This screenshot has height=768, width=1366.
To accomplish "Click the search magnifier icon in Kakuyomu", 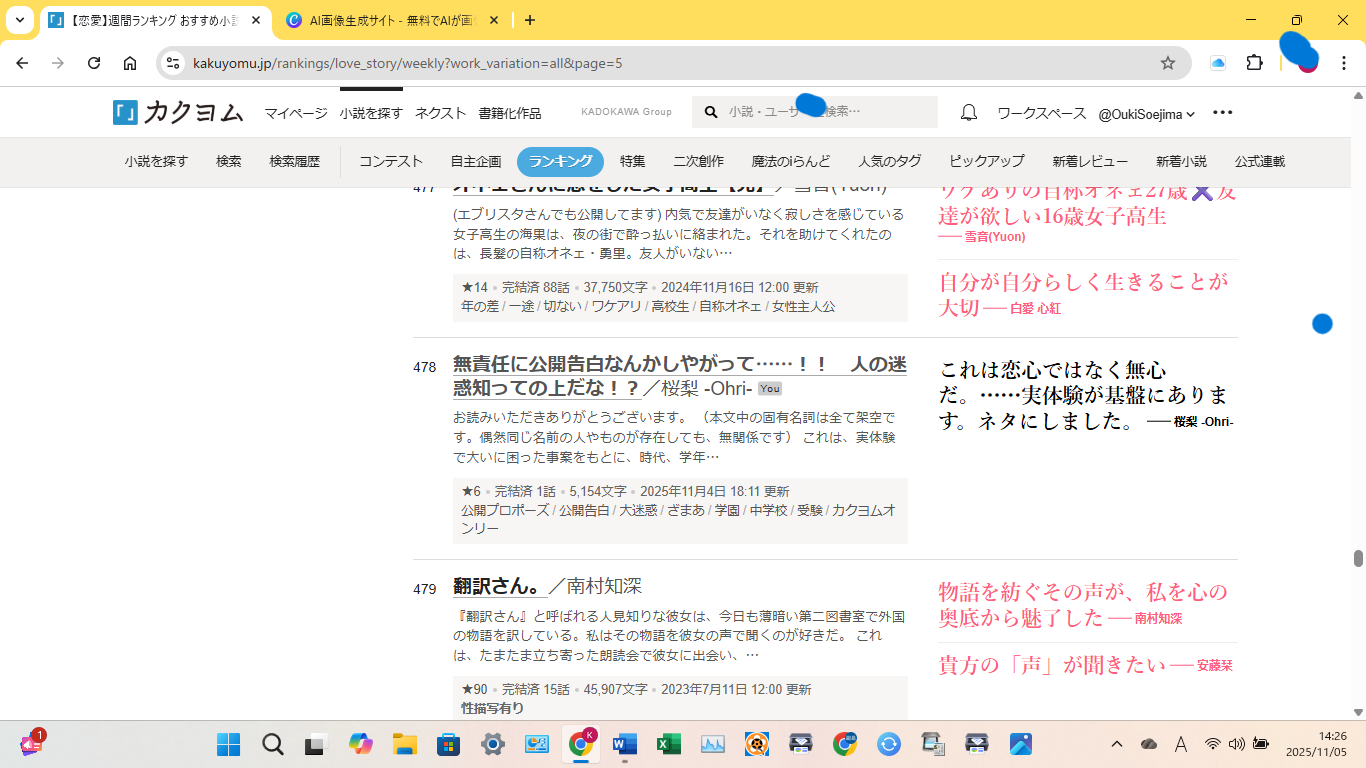I will click(x=711, y=113).
